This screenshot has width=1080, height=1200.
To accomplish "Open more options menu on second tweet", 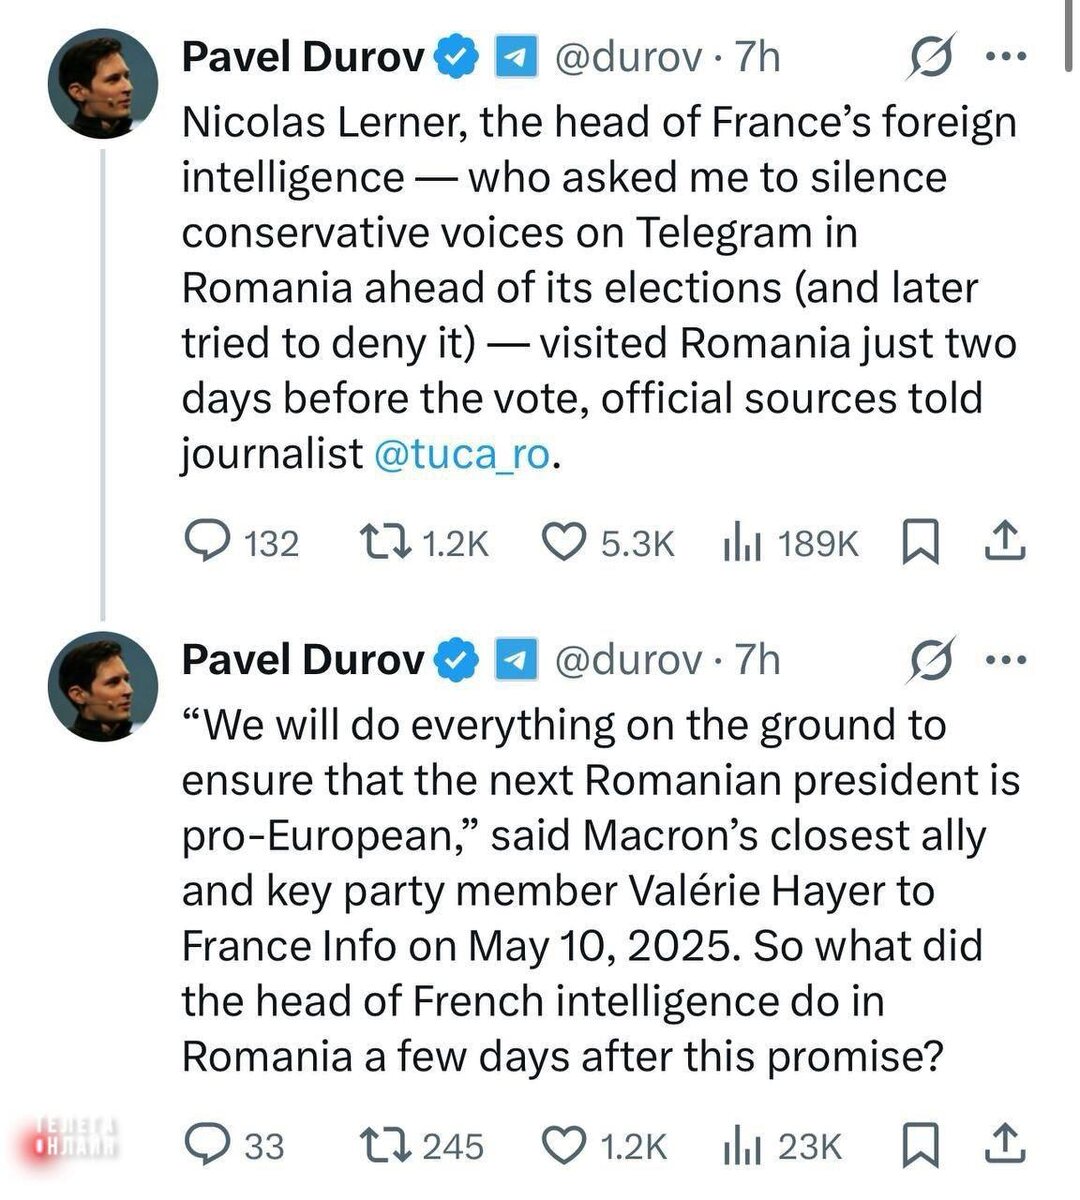I will [1006, 659].
